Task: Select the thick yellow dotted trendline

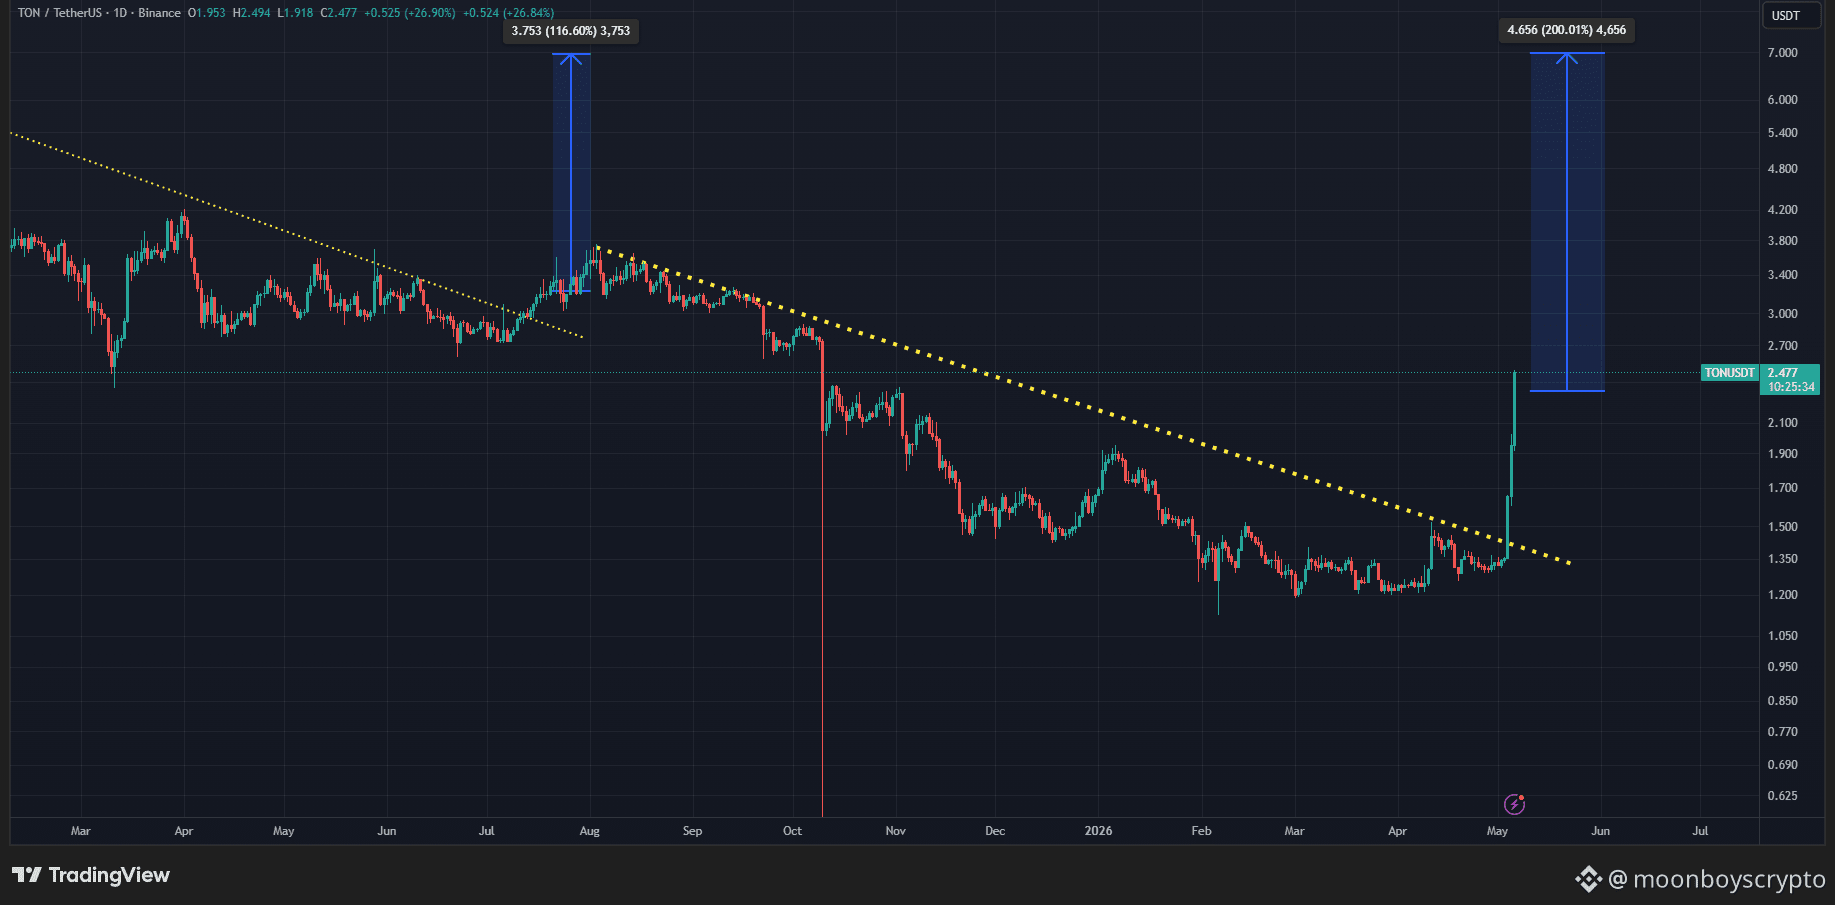Action: pos(1083,405)
